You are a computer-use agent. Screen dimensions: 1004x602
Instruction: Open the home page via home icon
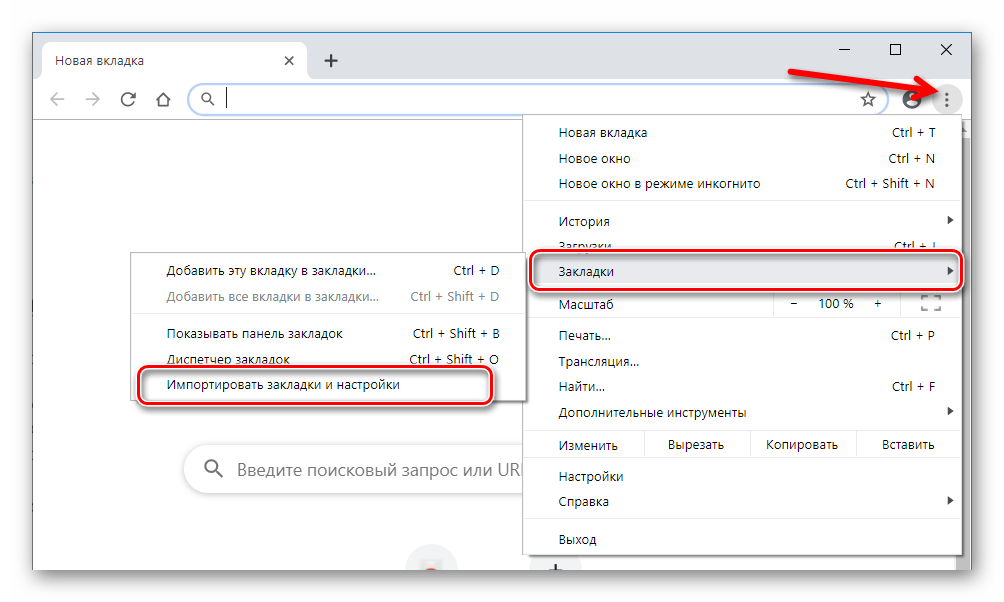[163, 99]
